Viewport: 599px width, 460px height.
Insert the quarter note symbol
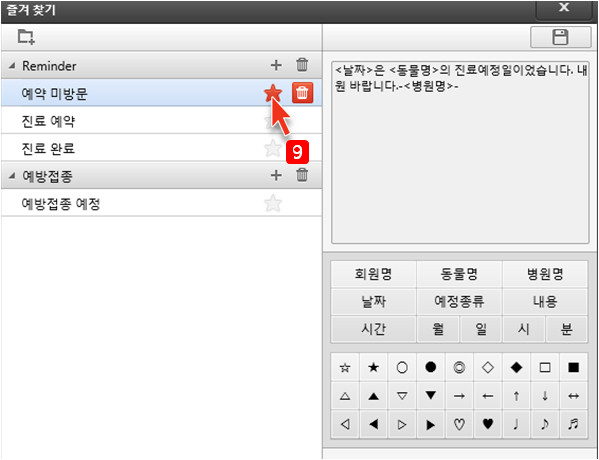click(516, 425)
